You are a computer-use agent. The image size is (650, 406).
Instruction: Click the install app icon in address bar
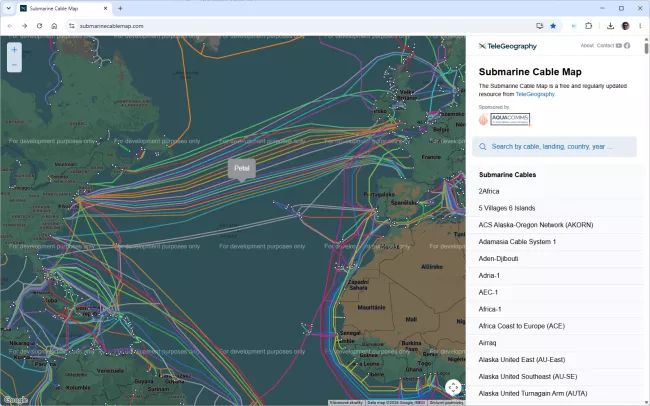539,26
